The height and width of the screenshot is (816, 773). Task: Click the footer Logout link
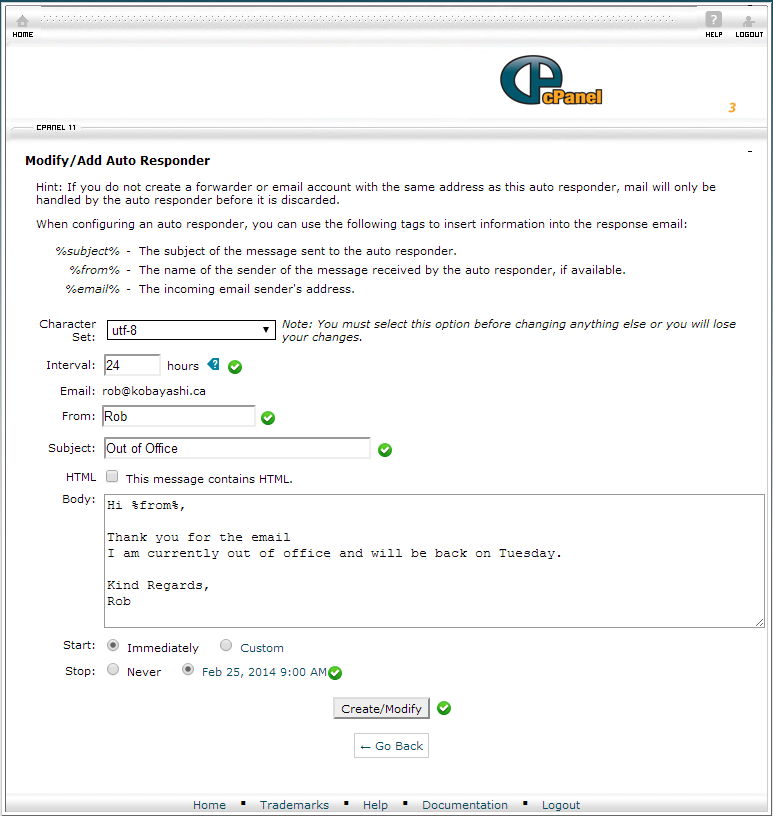(x=561, y=805)
